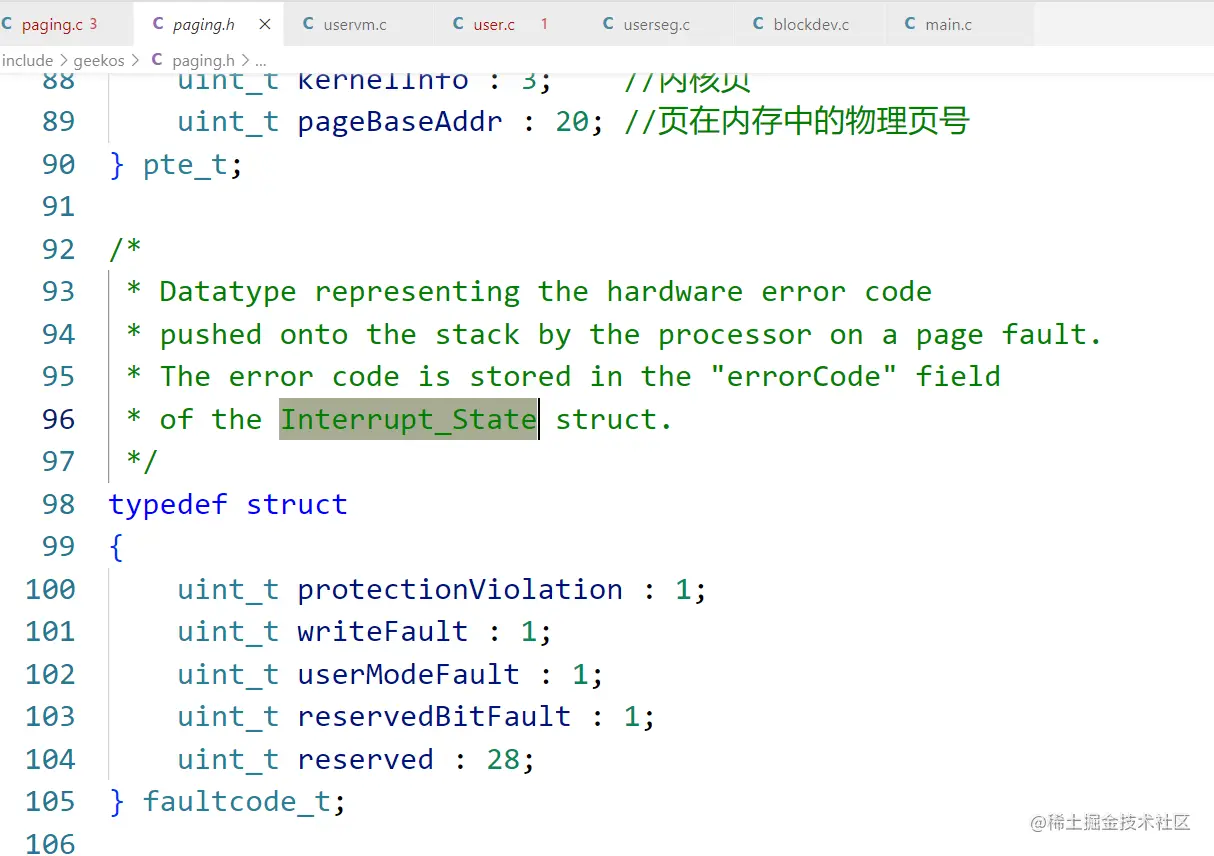Image resolution: width=1214 pixels, height=856 pixels.
Task: Click the C icon in the breadcrumb
Action: pyautogui.click(x=157, y=60)
